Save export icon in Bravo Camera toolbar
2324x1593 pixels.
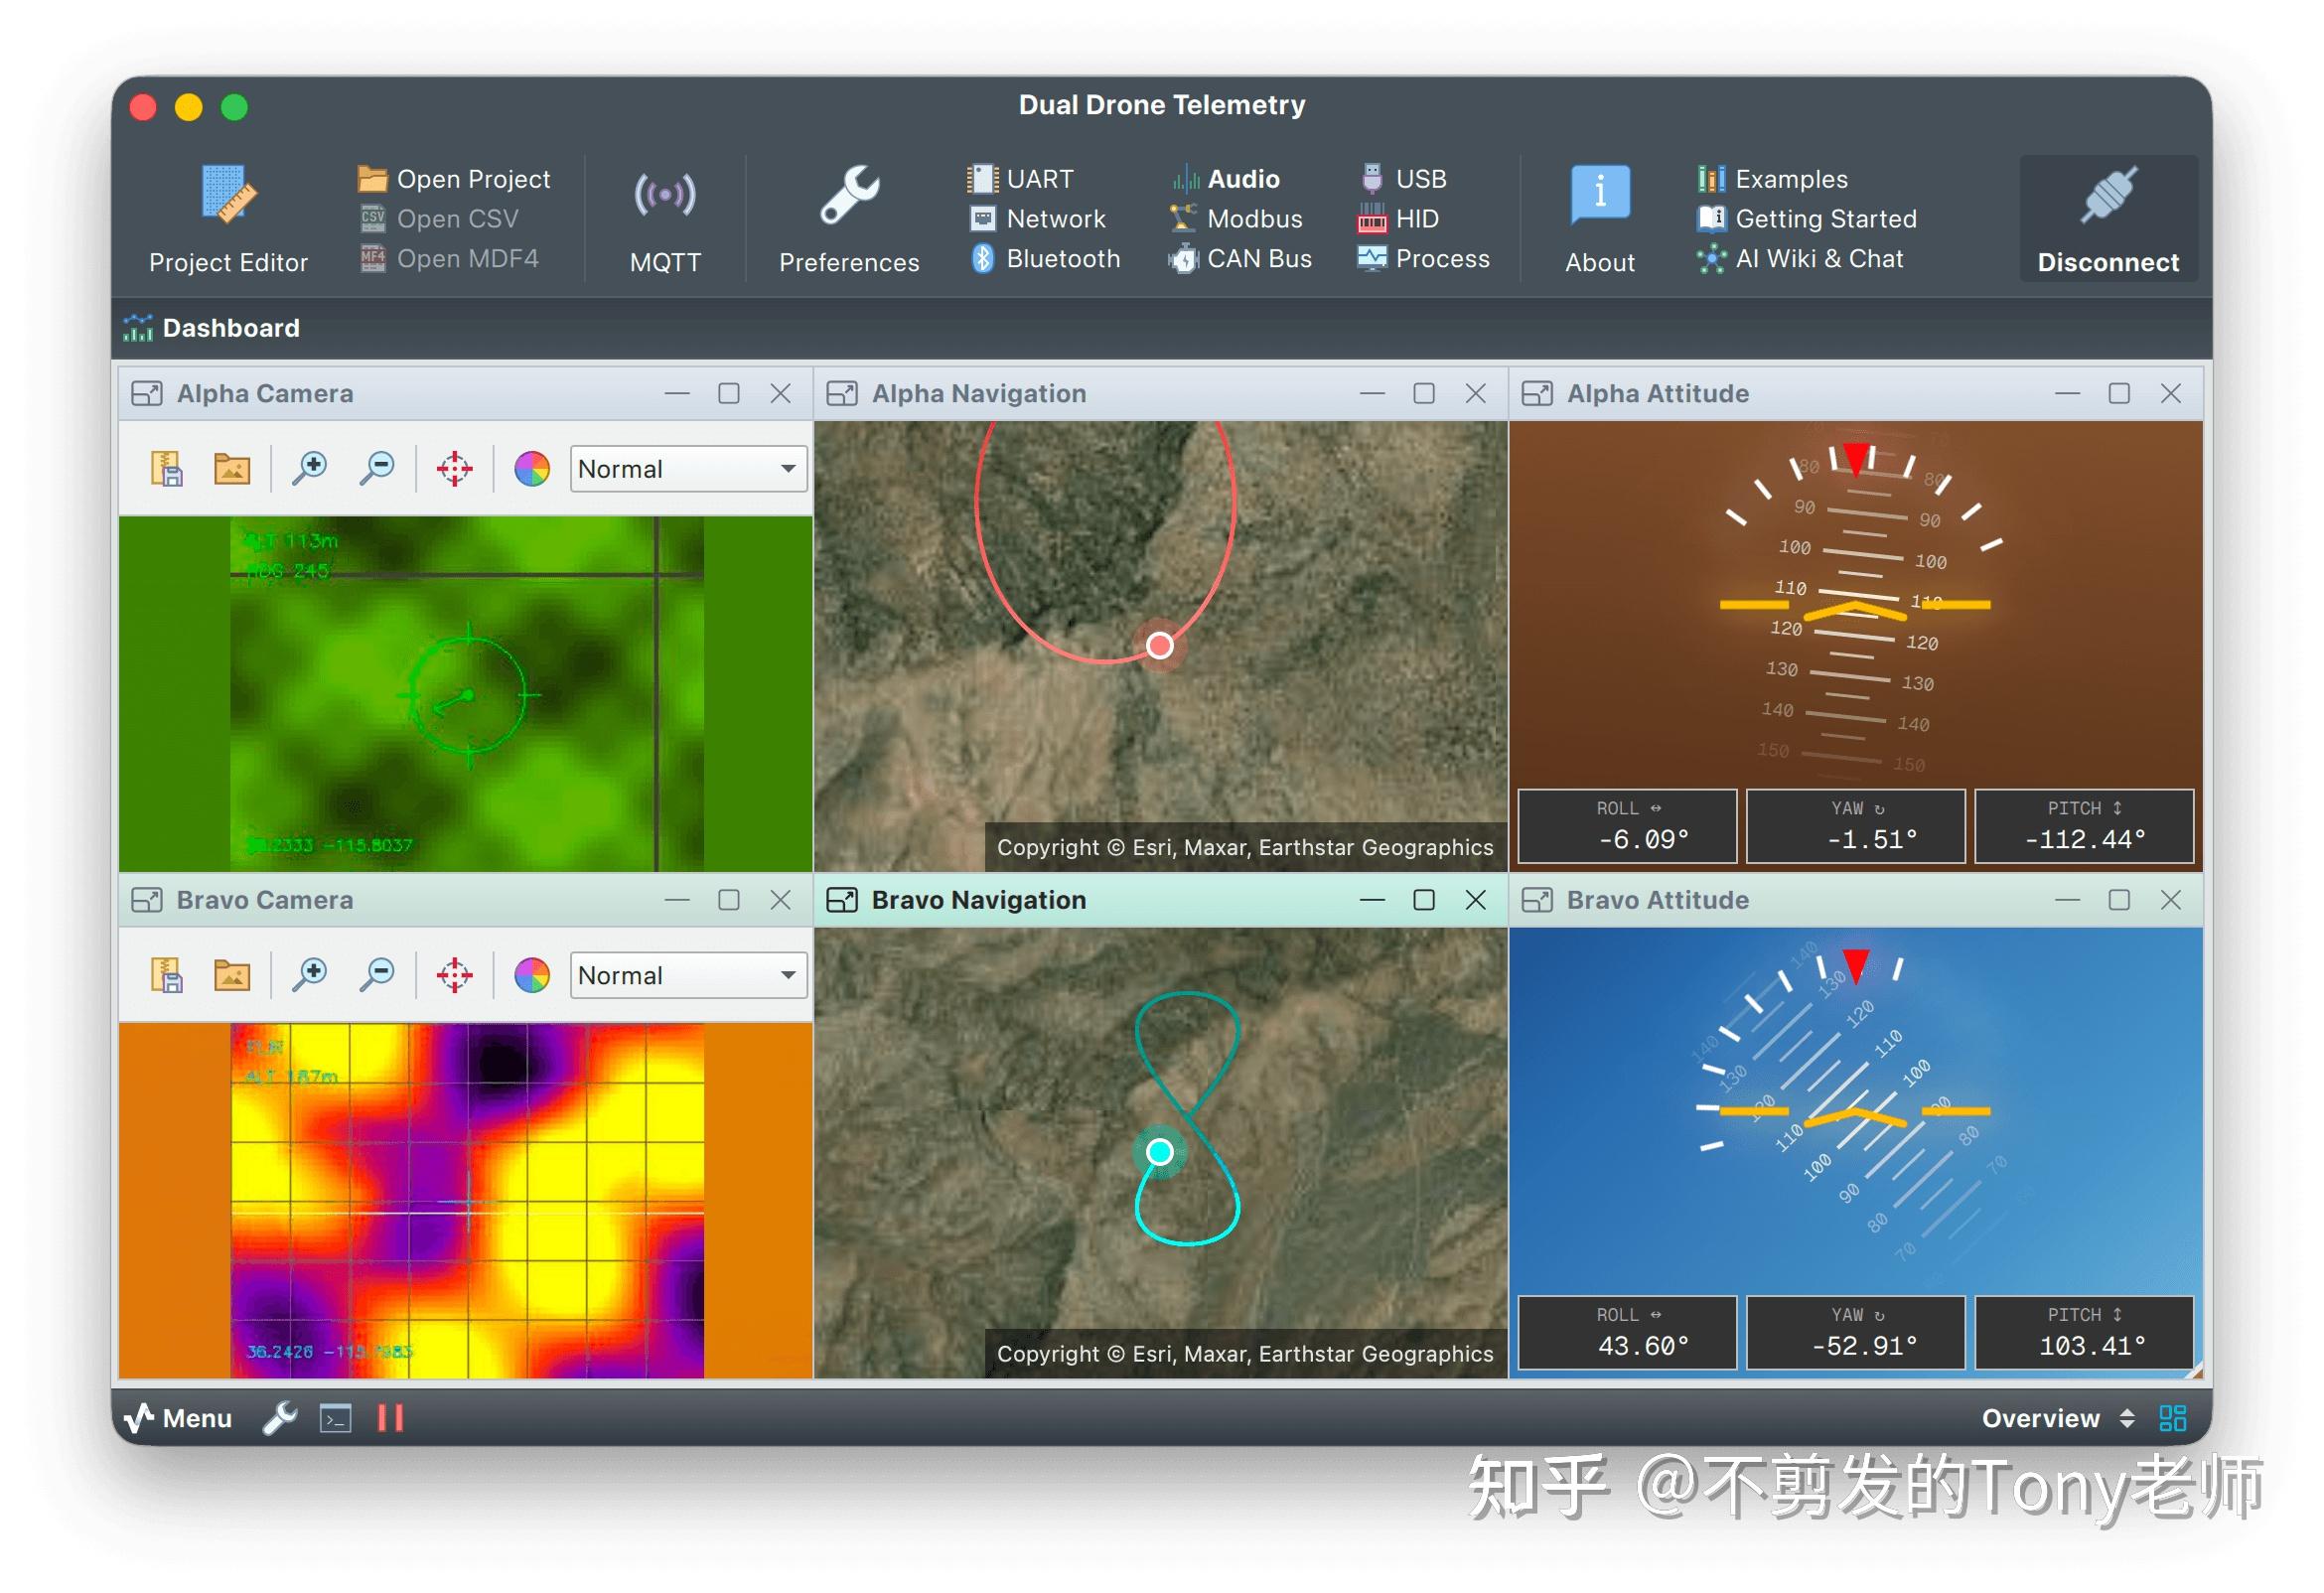[167, 975]
